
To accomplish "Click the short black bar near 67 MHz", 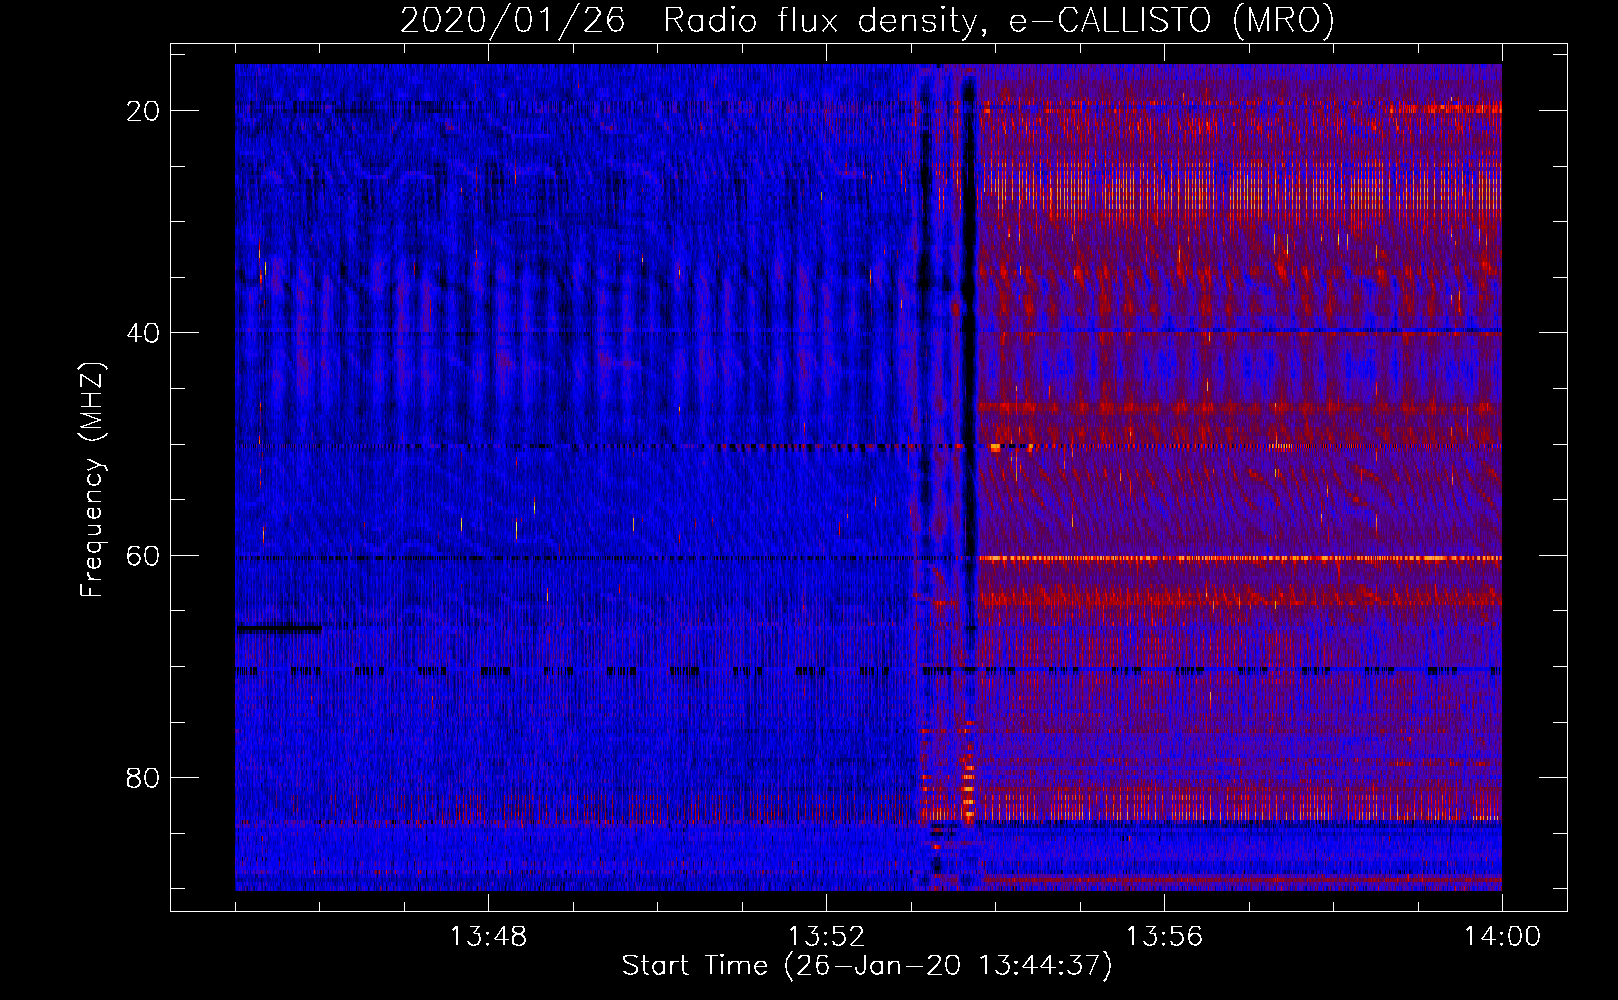I will [x=279, y=628].
